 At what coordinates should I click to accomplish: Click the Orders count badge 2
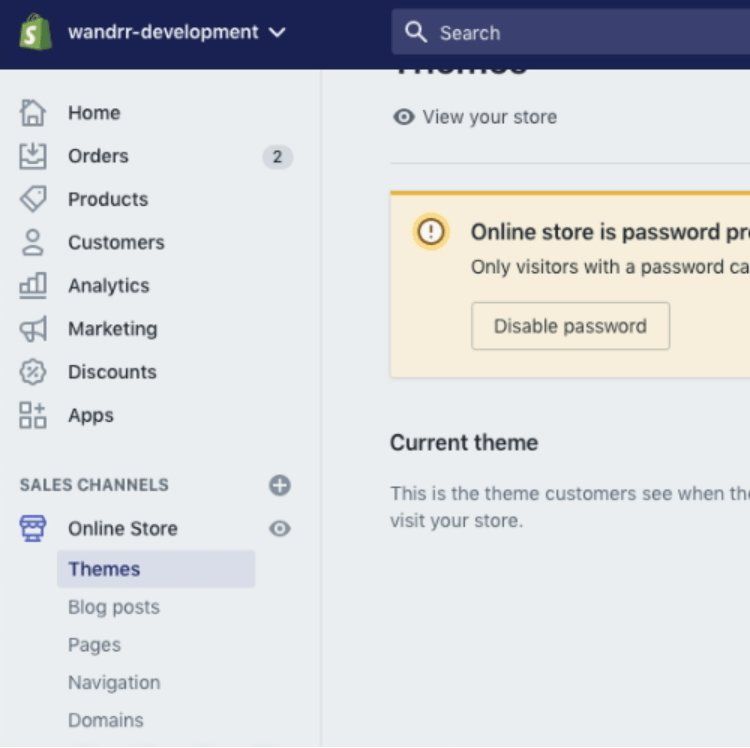coord(277,157)
